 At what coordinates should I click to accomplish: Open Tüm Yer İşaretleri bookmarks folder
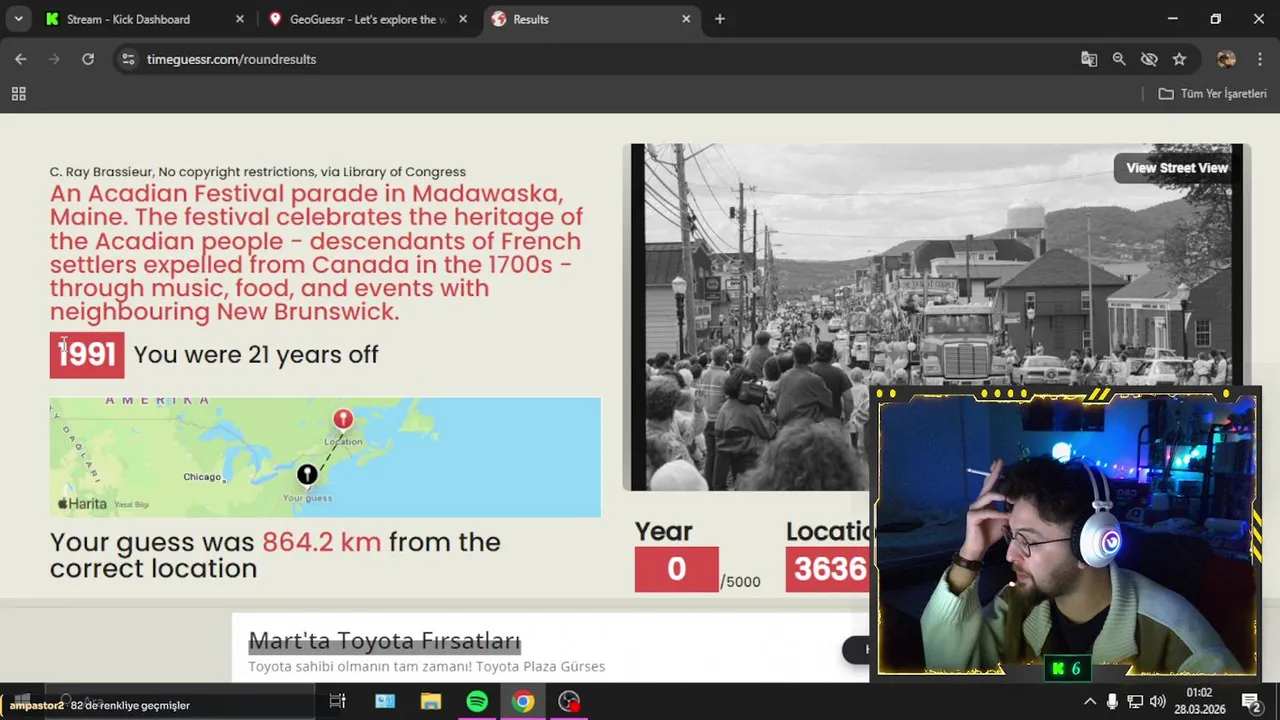click(1212, 94)
